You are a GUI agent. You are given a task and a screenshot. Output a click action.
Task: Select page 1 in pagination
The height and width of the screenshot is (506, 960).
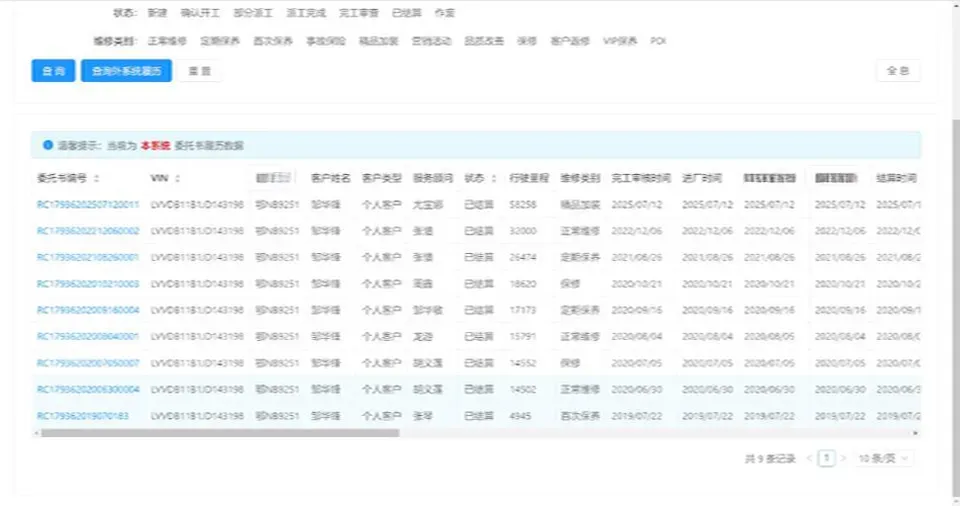click(827, 458)
